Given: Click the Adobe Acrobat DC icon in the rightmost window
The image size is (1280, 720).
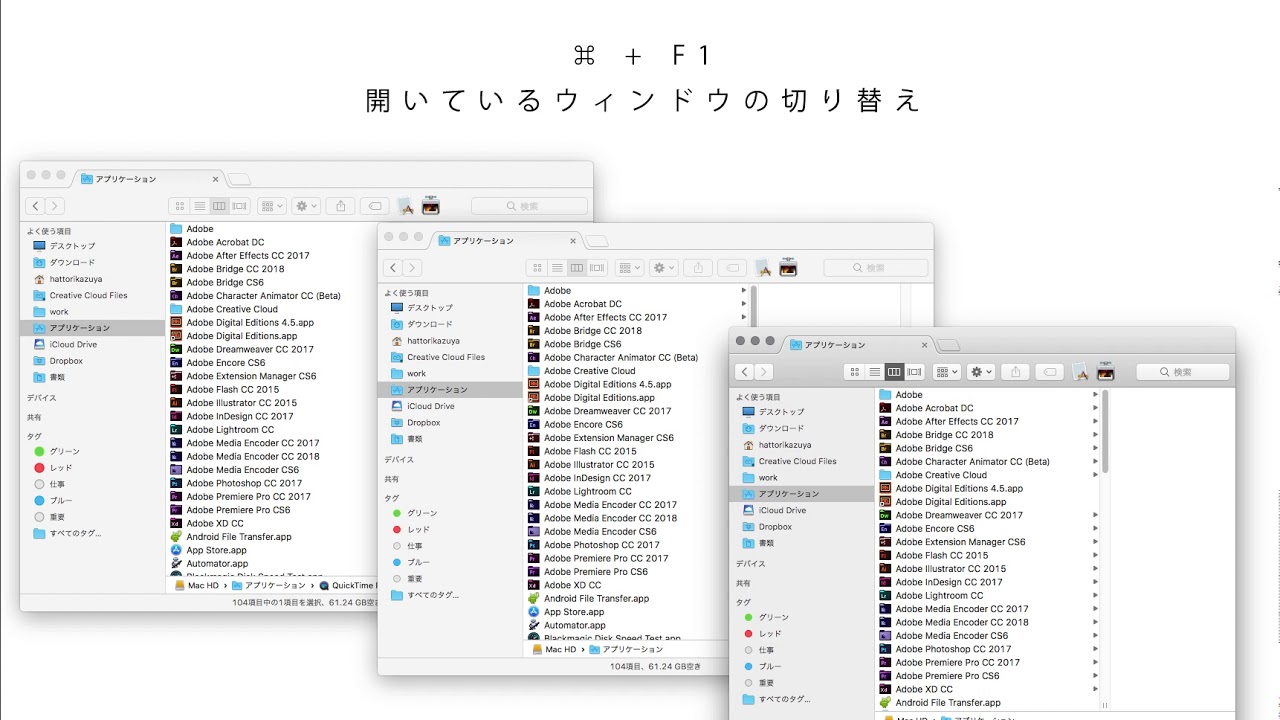Looking at the screenshot, I should (885, 408).
